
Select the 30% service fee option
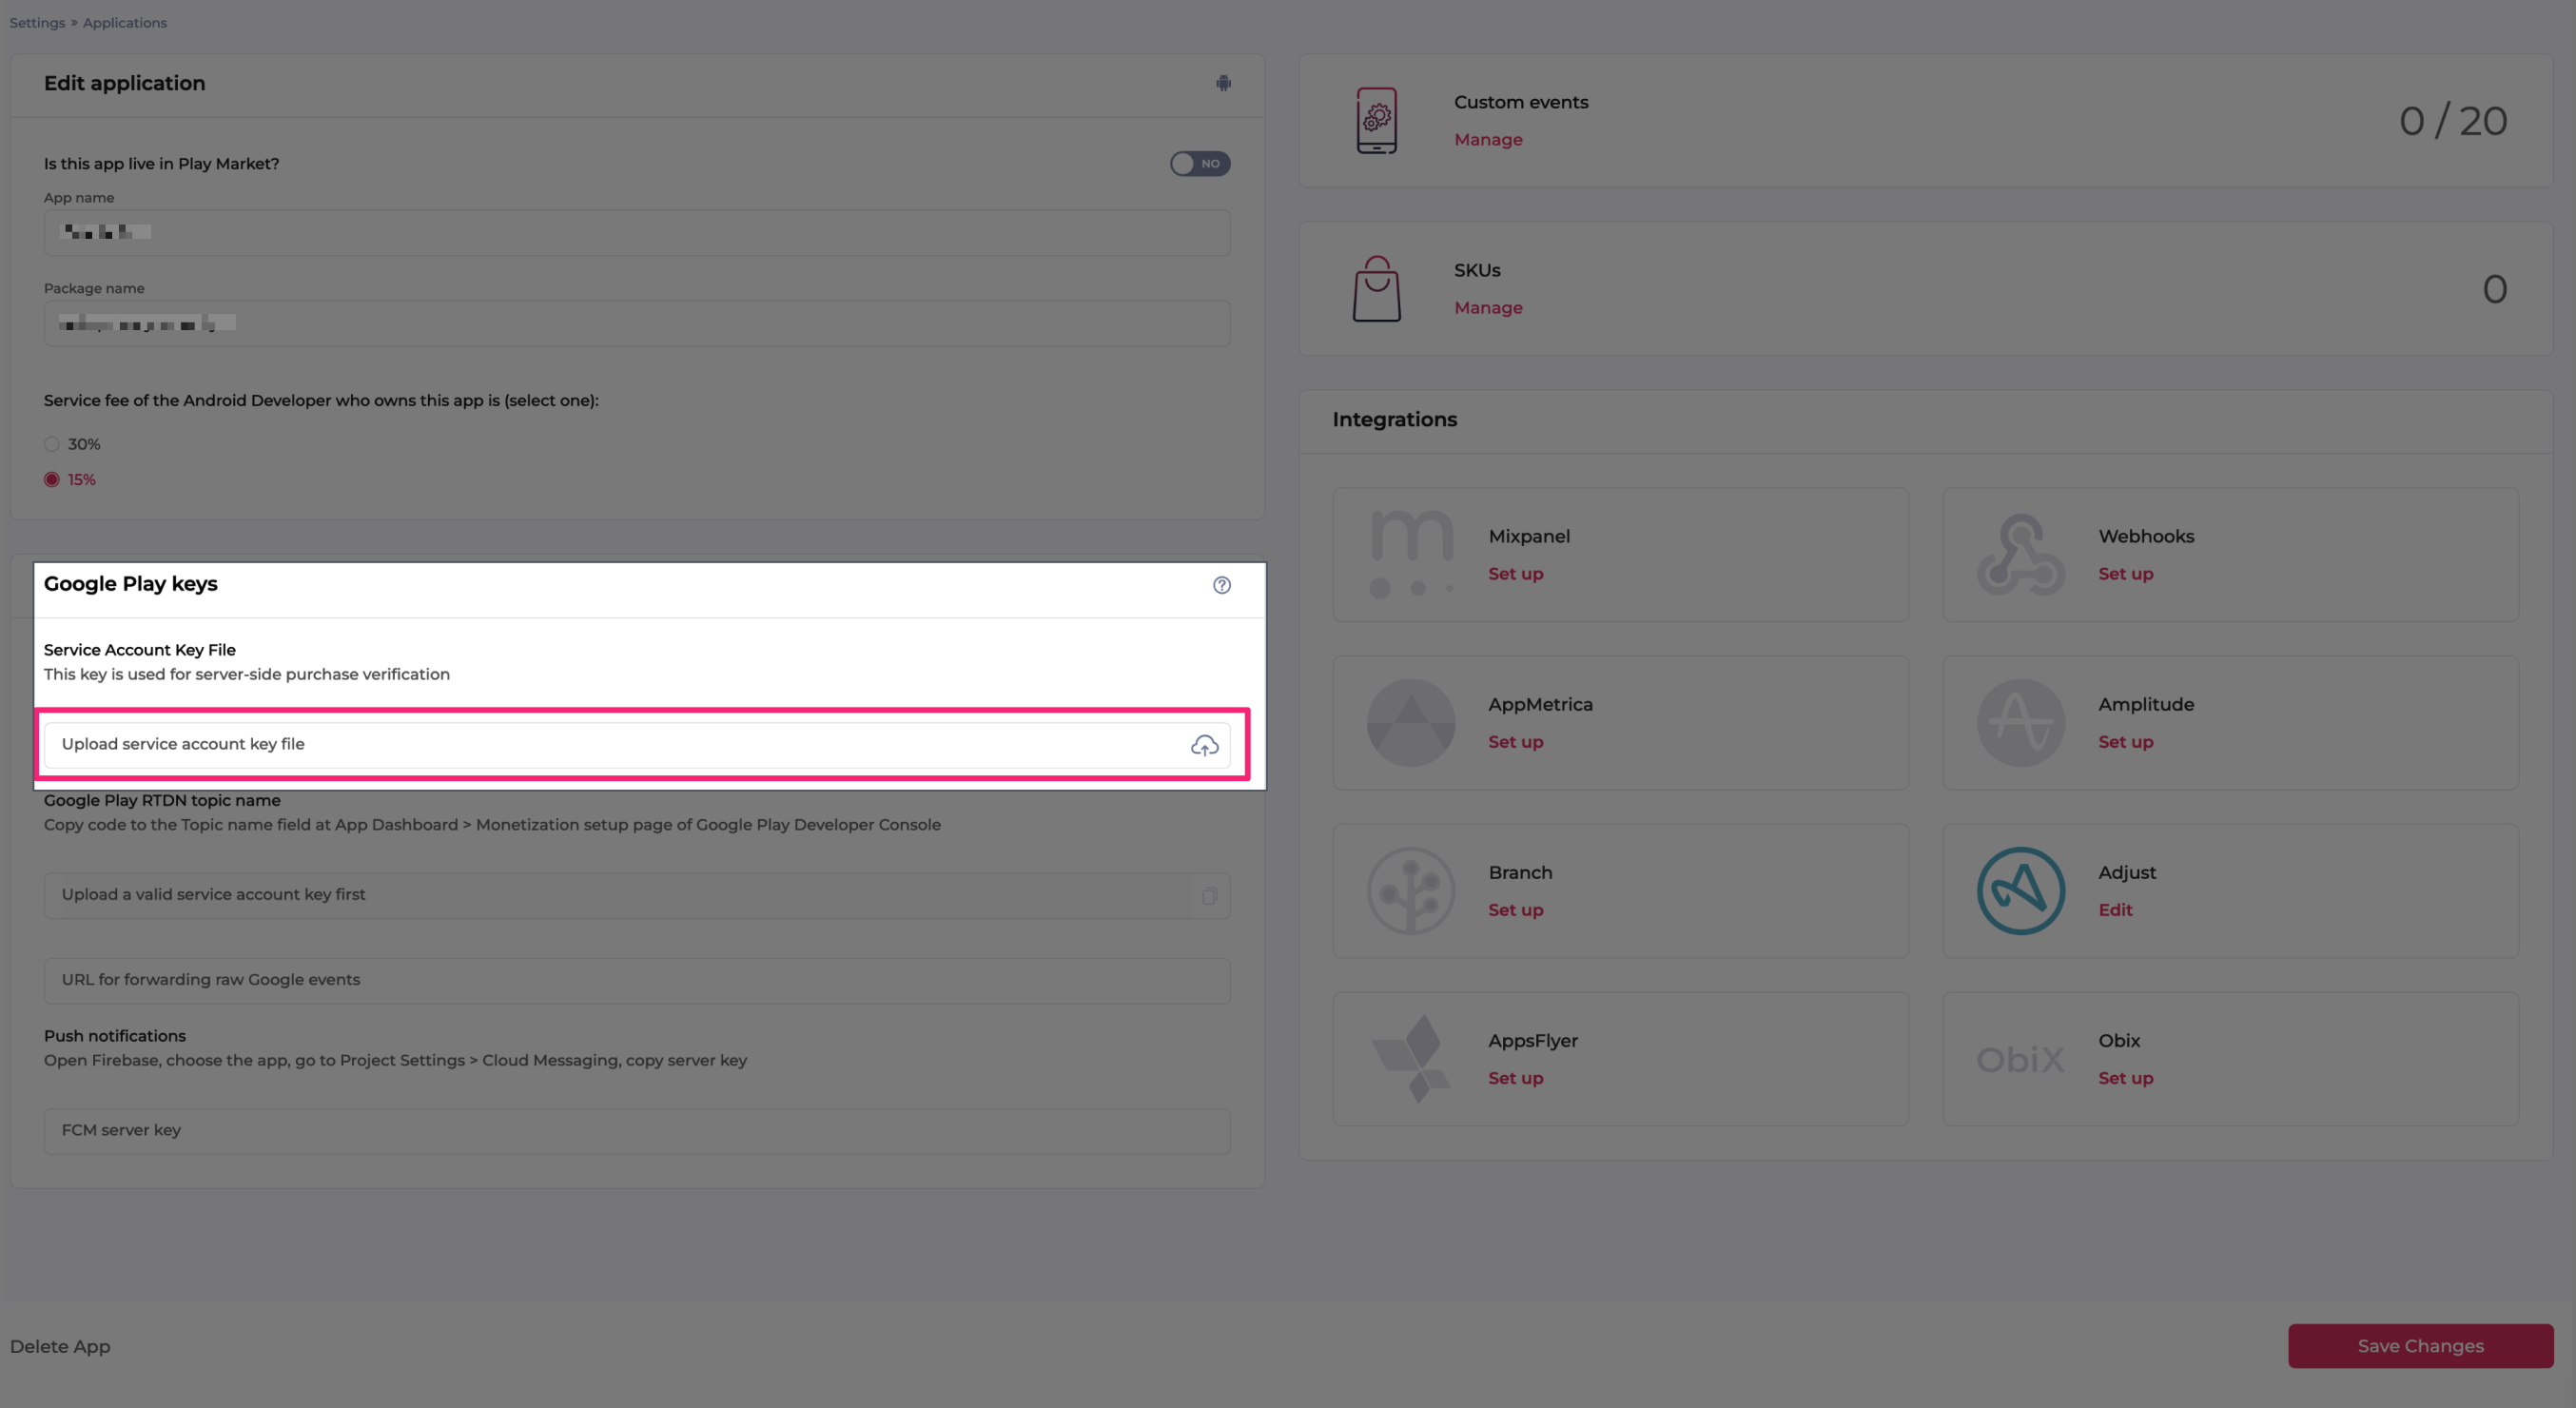point(51,444)
